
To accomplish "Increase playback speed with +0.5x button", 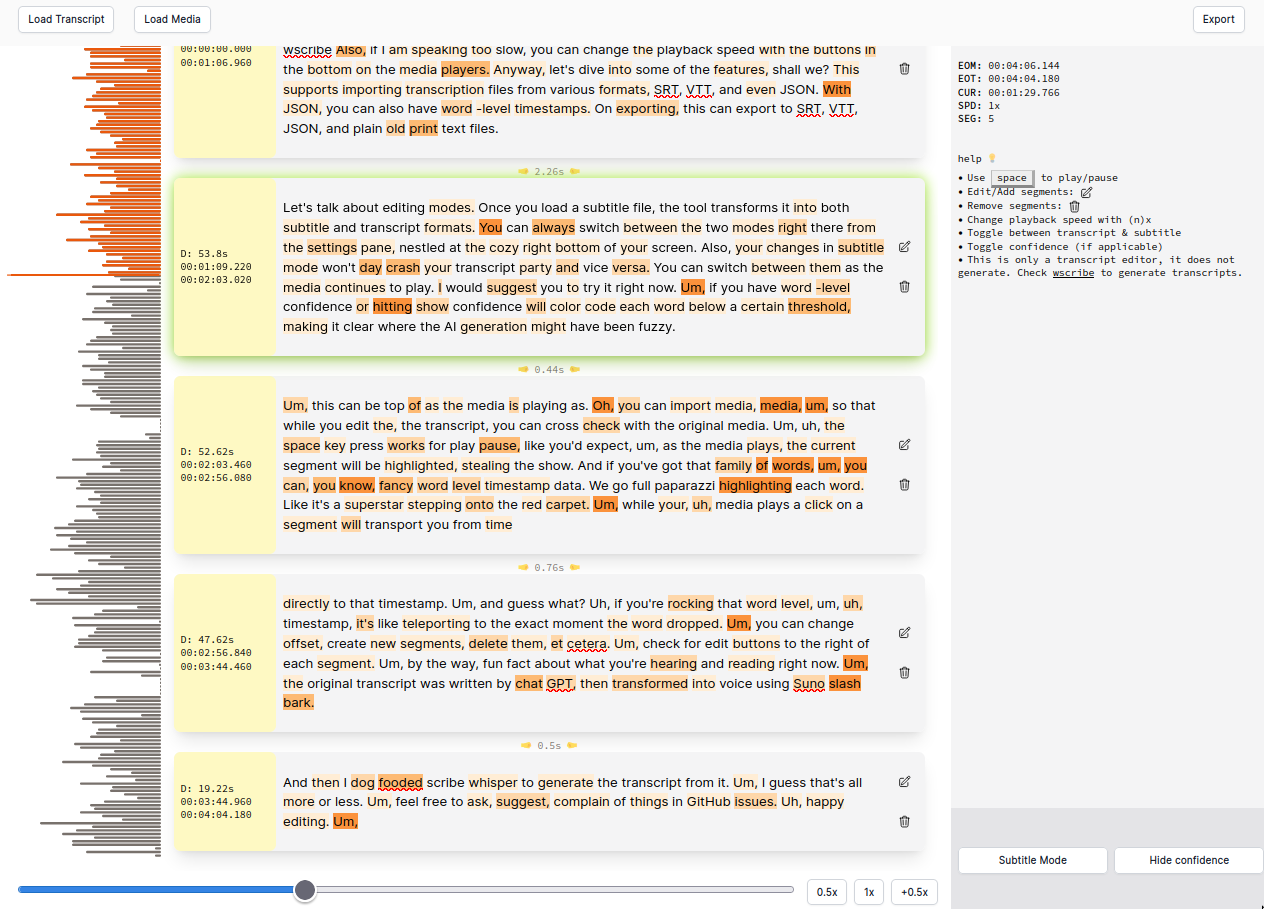I will coord(914,892).
